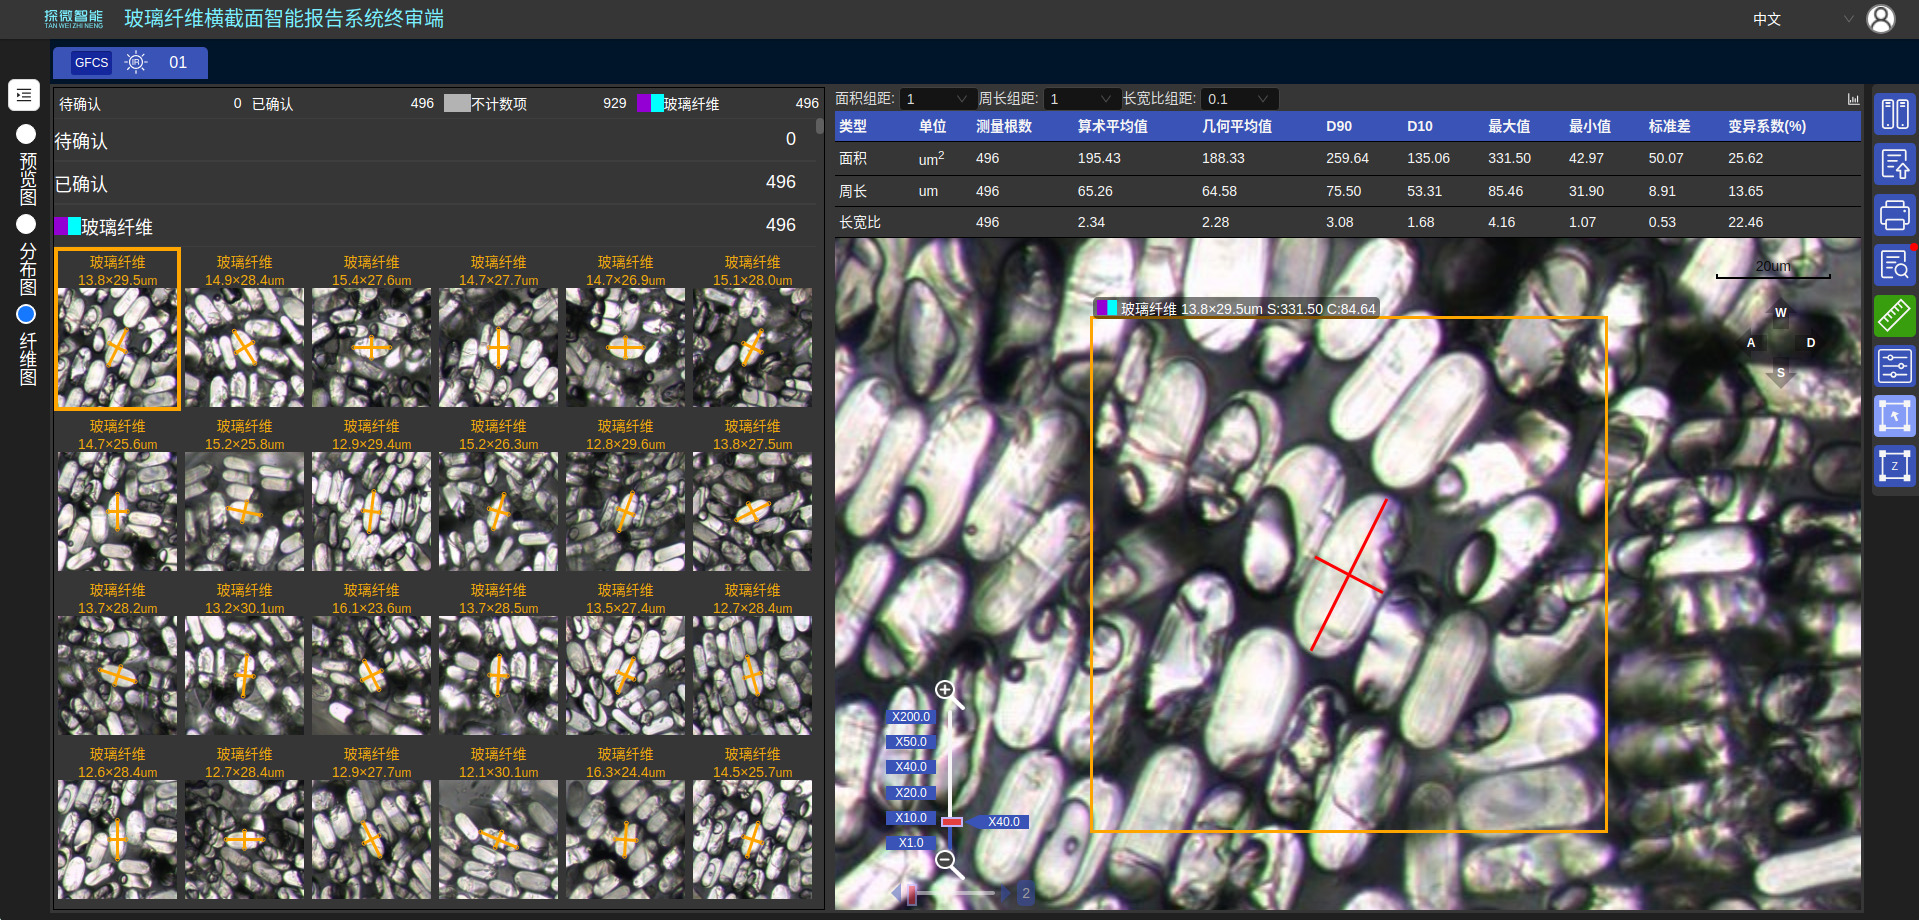Activate the Z box selection tool
The image size is (1919, 920).
(x=1894, y=466)
